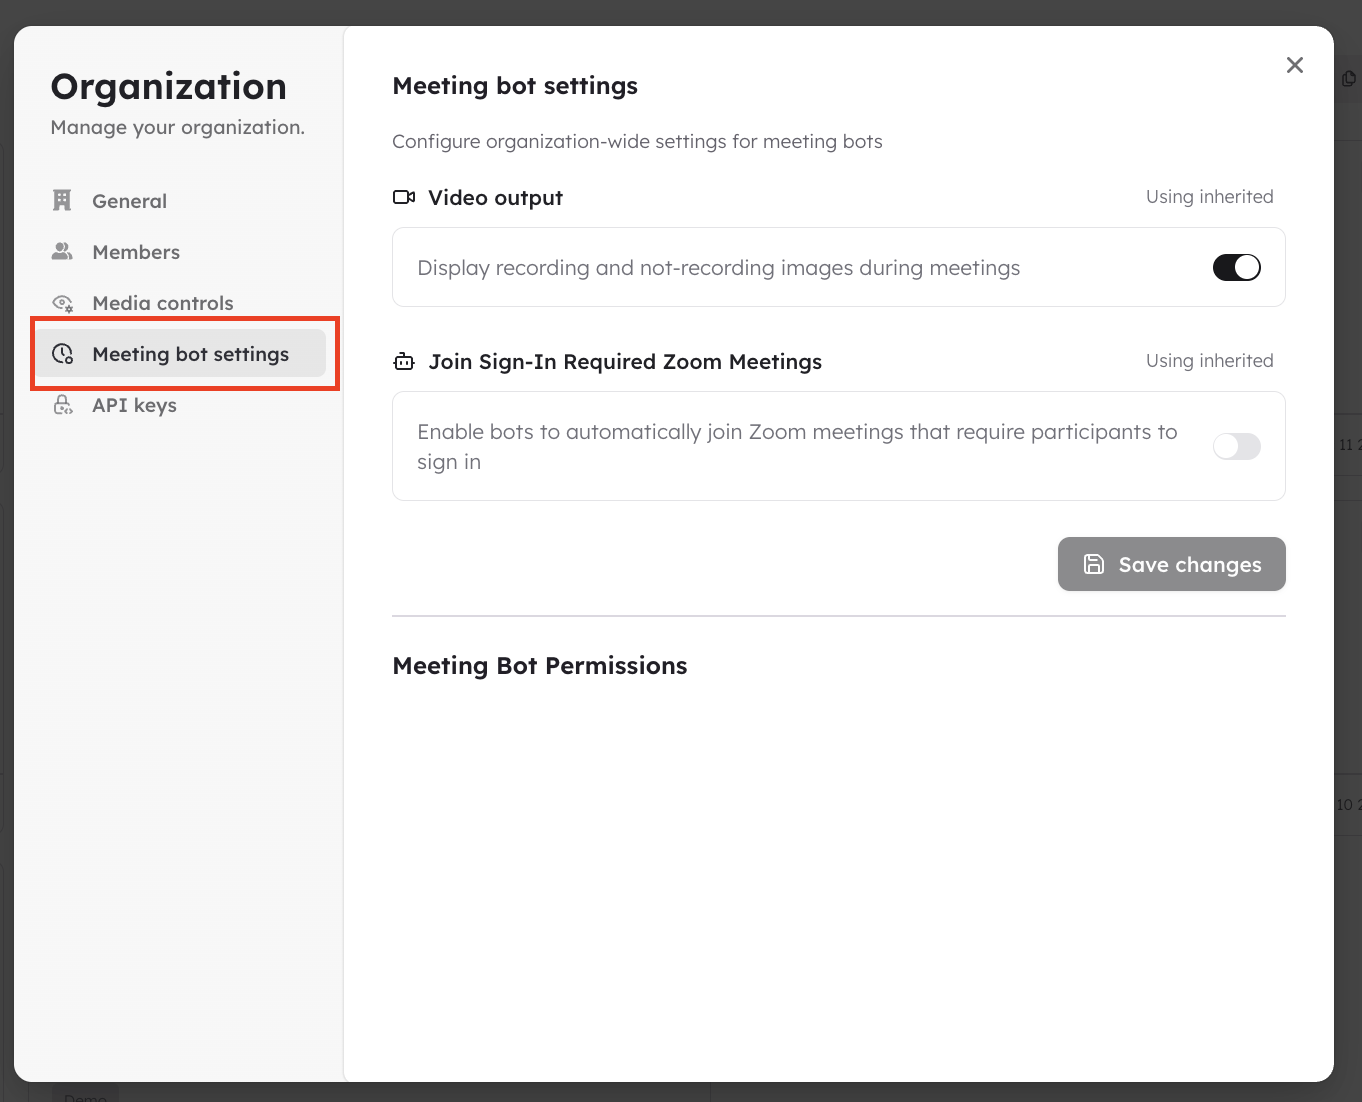This screenshot has width=1362, height=1102.
Task: Click "Using inherited" beside Join Sign-In Required
Action: [1209, 361]
